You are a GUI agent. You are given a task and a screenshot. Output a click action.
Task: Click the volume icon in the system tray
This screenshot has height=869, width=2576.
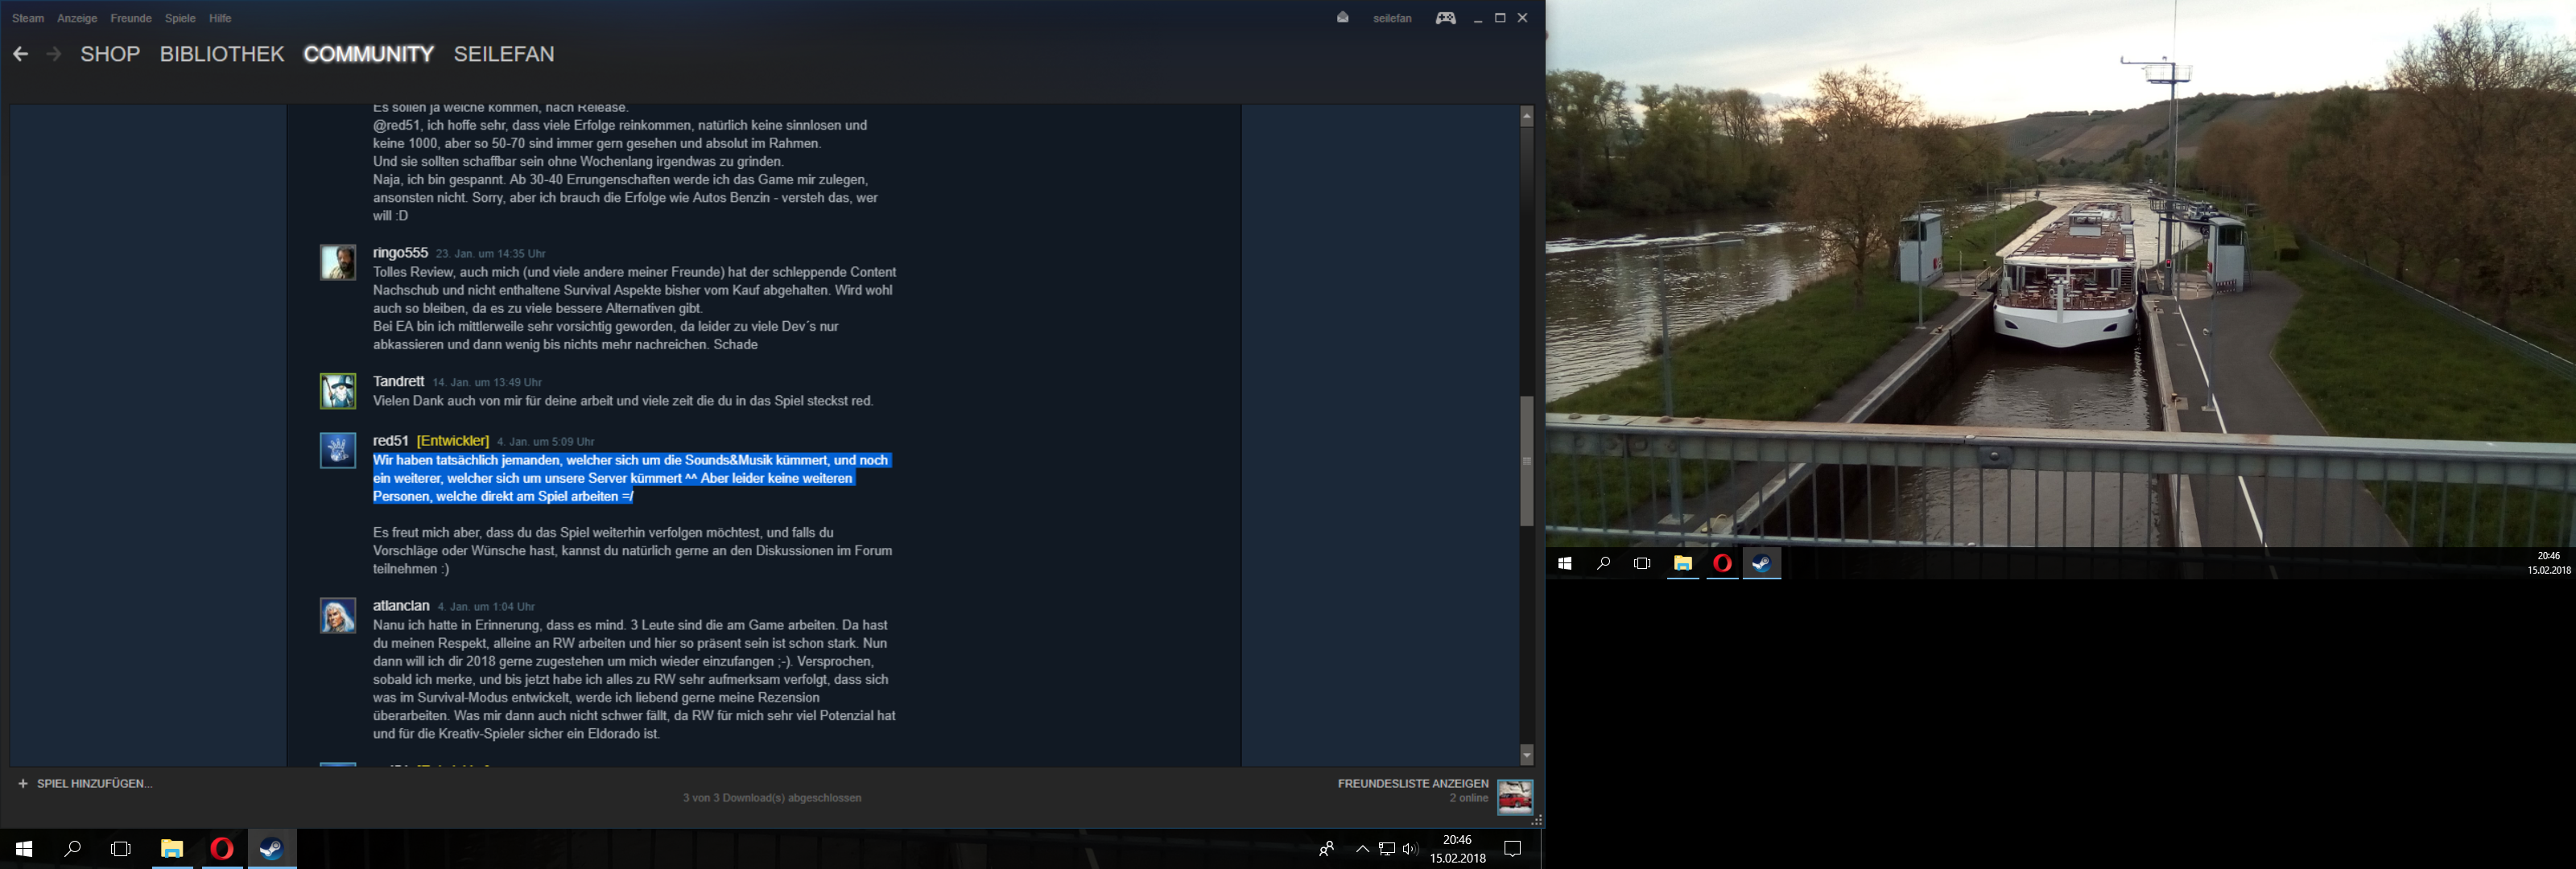coord(1410,849)
